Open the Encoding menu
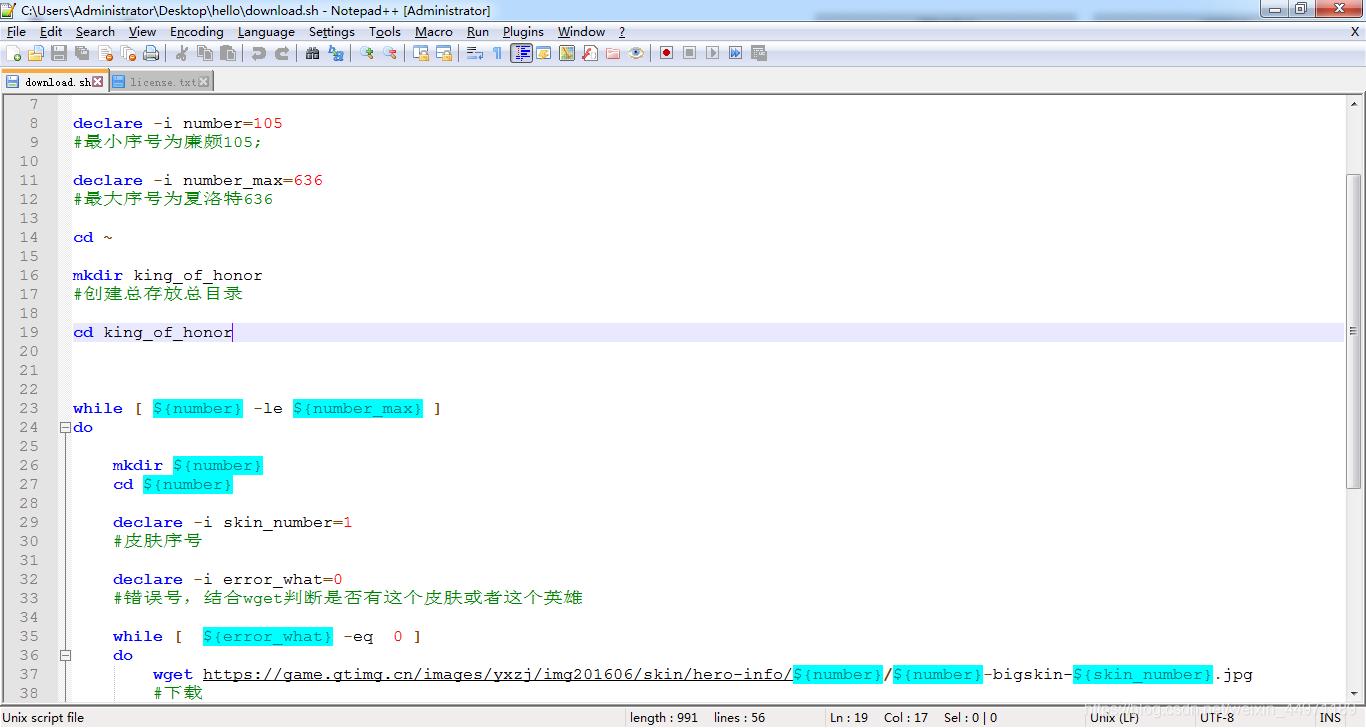 [196, 31]
